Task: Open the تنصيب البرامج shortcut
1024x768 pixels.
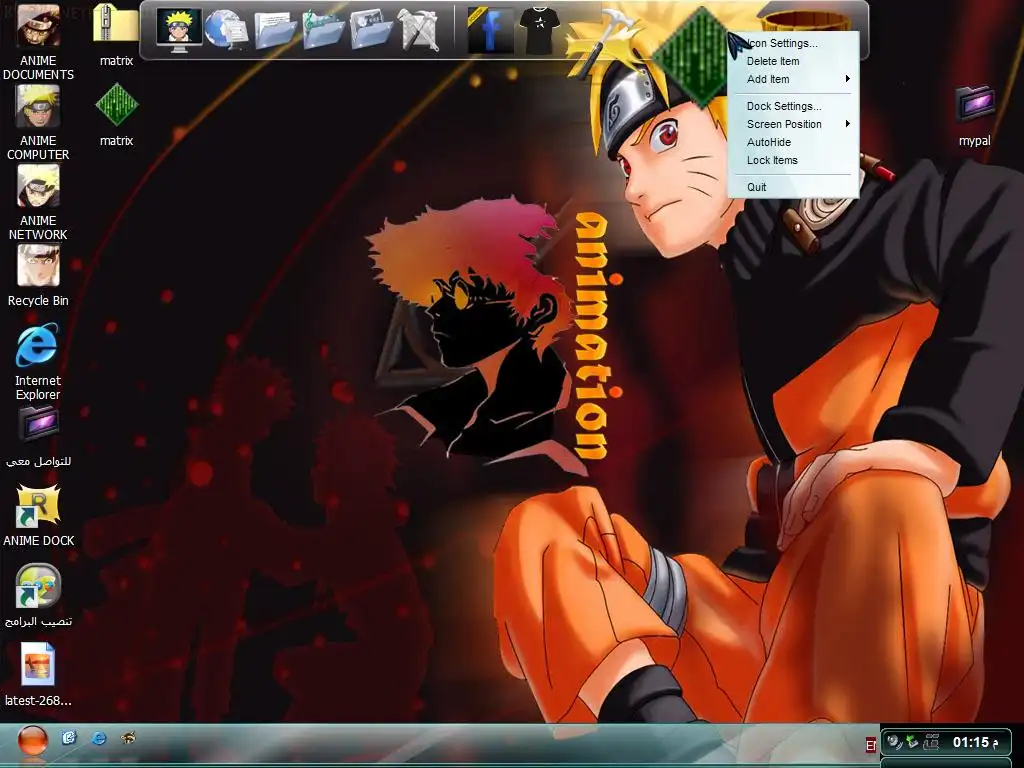Action: click(x=38, y=596)
